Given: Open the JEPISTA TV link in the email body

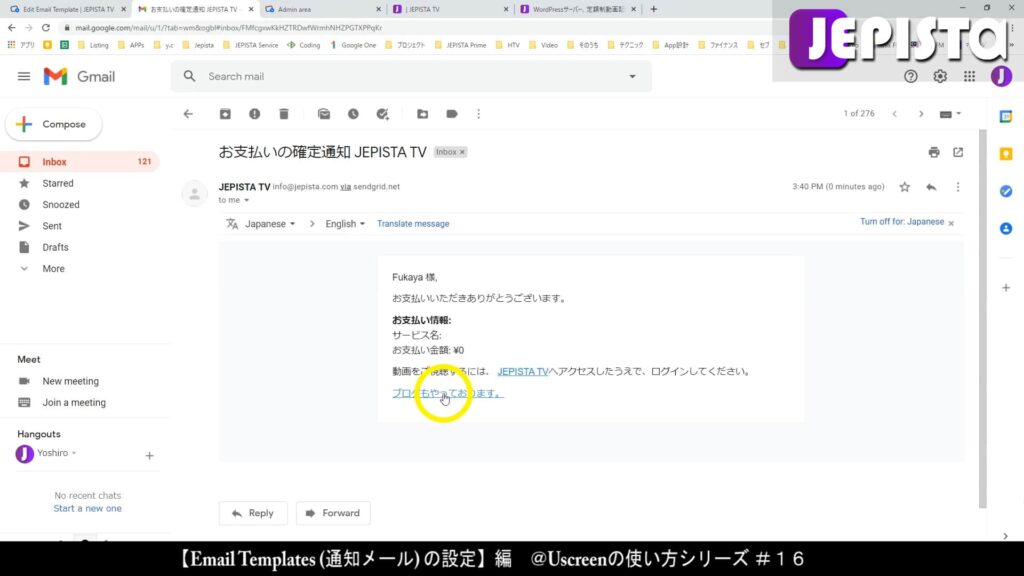Looking at the screenshot, I should pyautogui.click(x=522, y=372).
